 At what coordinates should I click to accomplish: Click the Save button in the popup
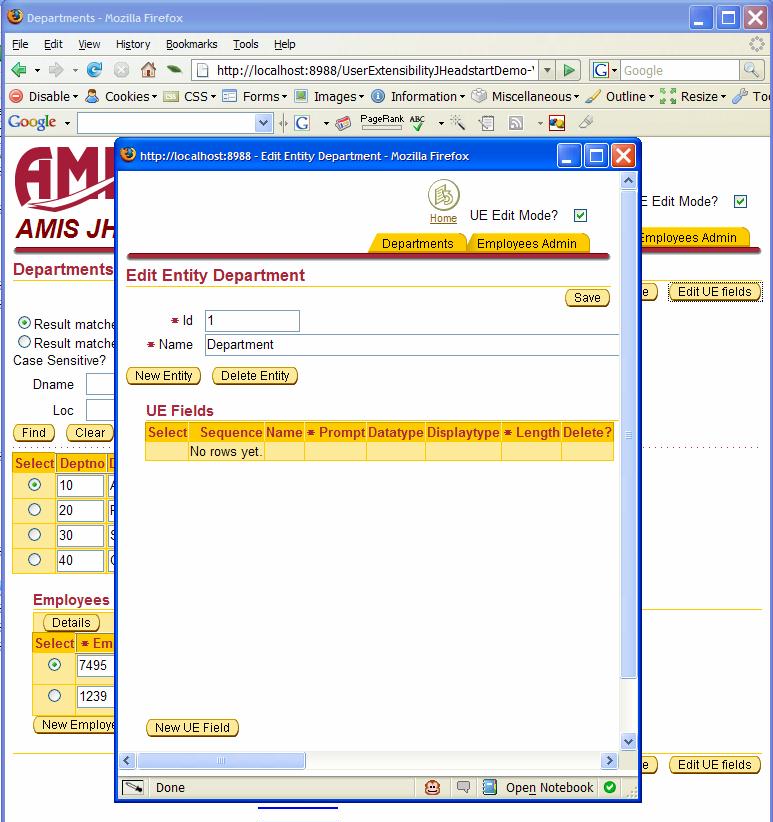tap(587, 298)
